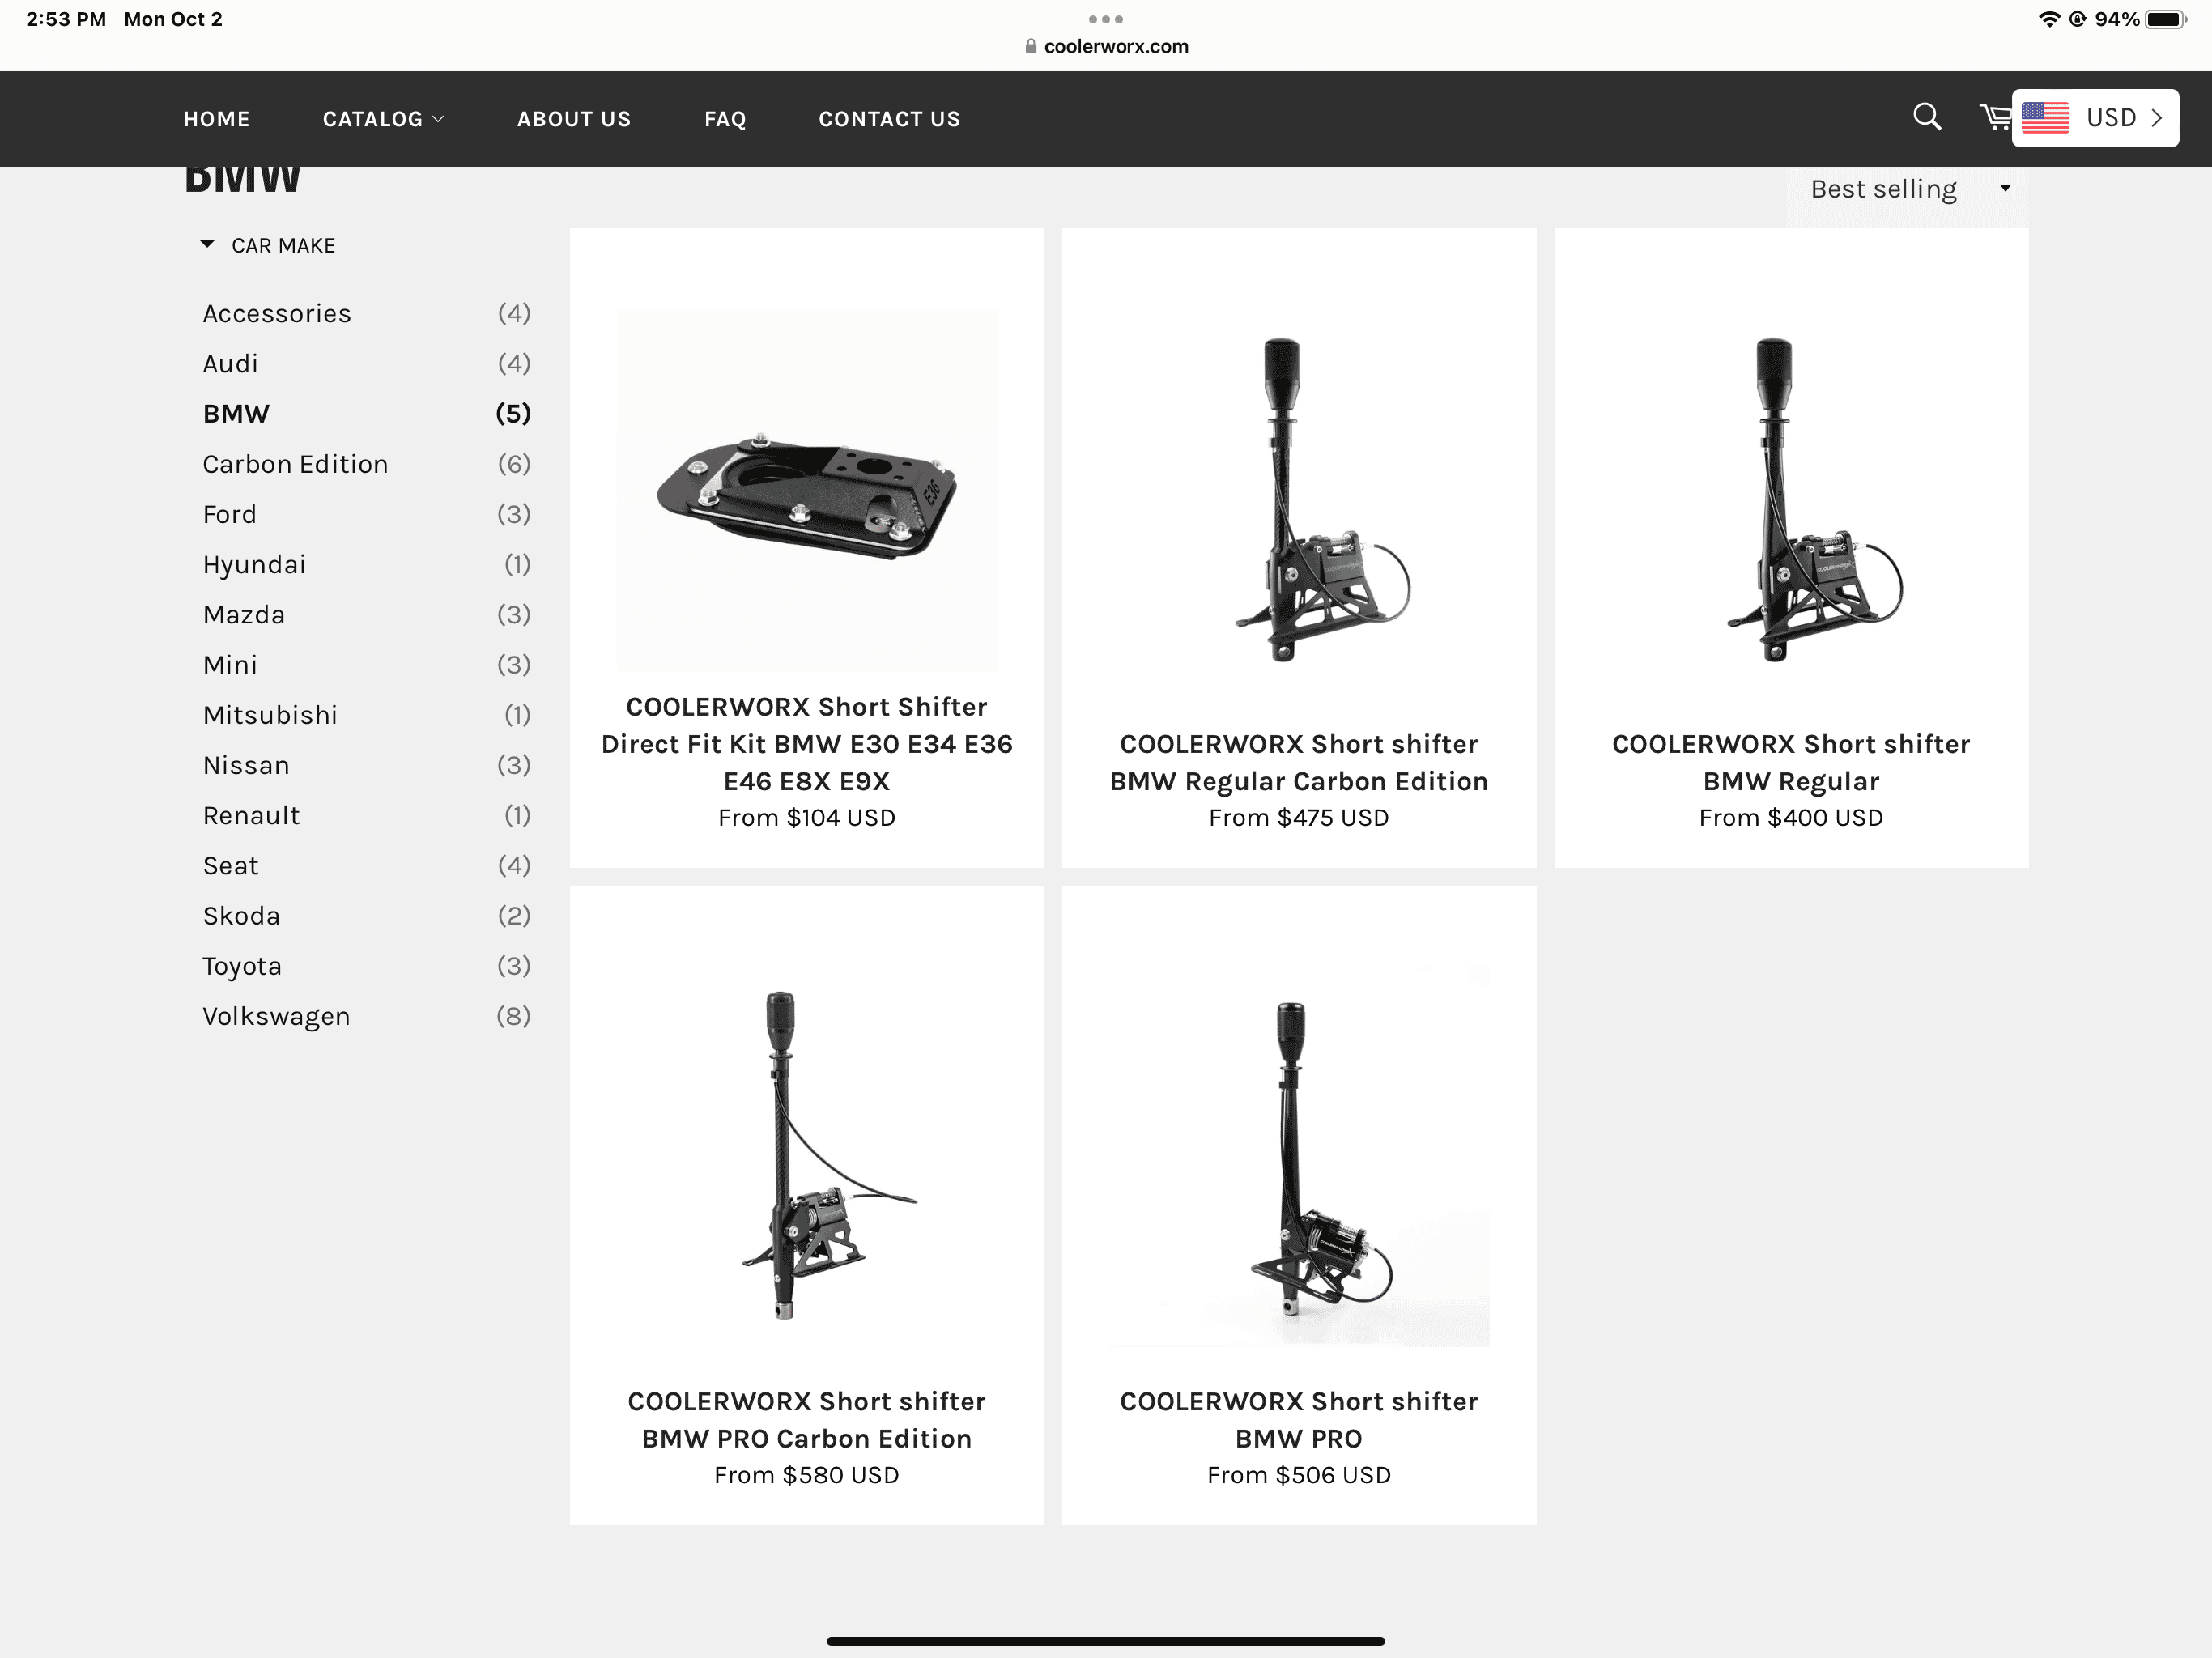Viewport: 2212px width, 1658px height.
Task: Tap the 'From $475 USD' price
Action: (x=1299, y=818)
